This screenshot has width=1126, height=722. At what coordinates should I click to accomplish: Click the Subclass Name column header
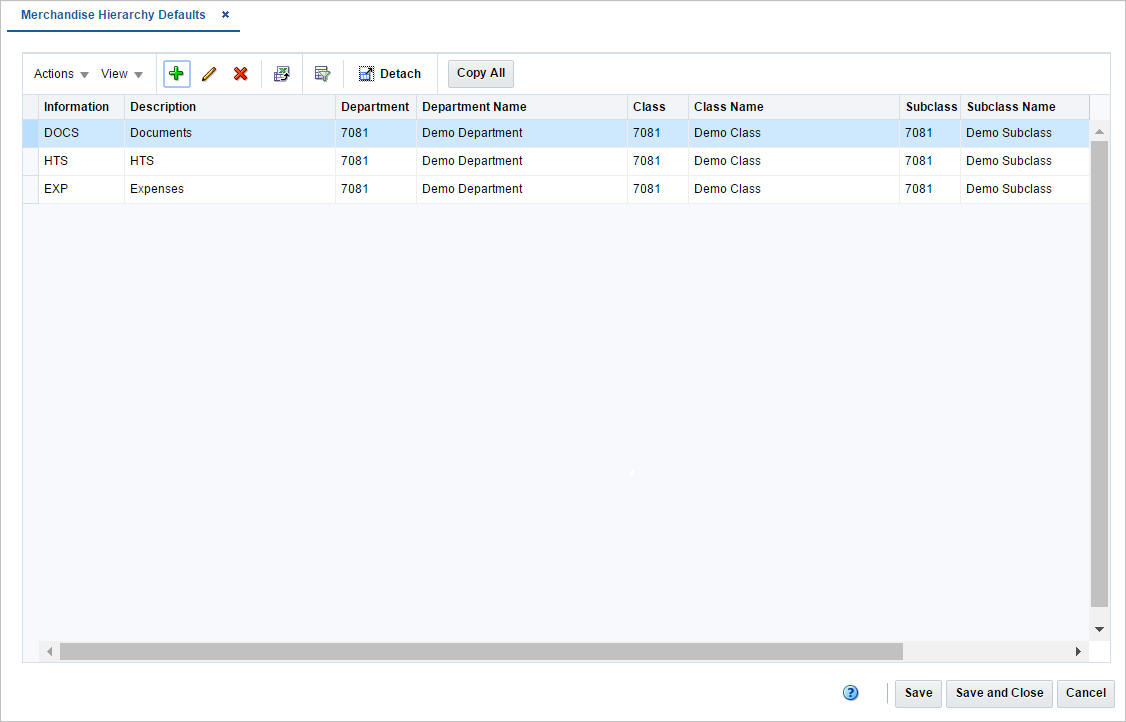tap(1025, 107)
